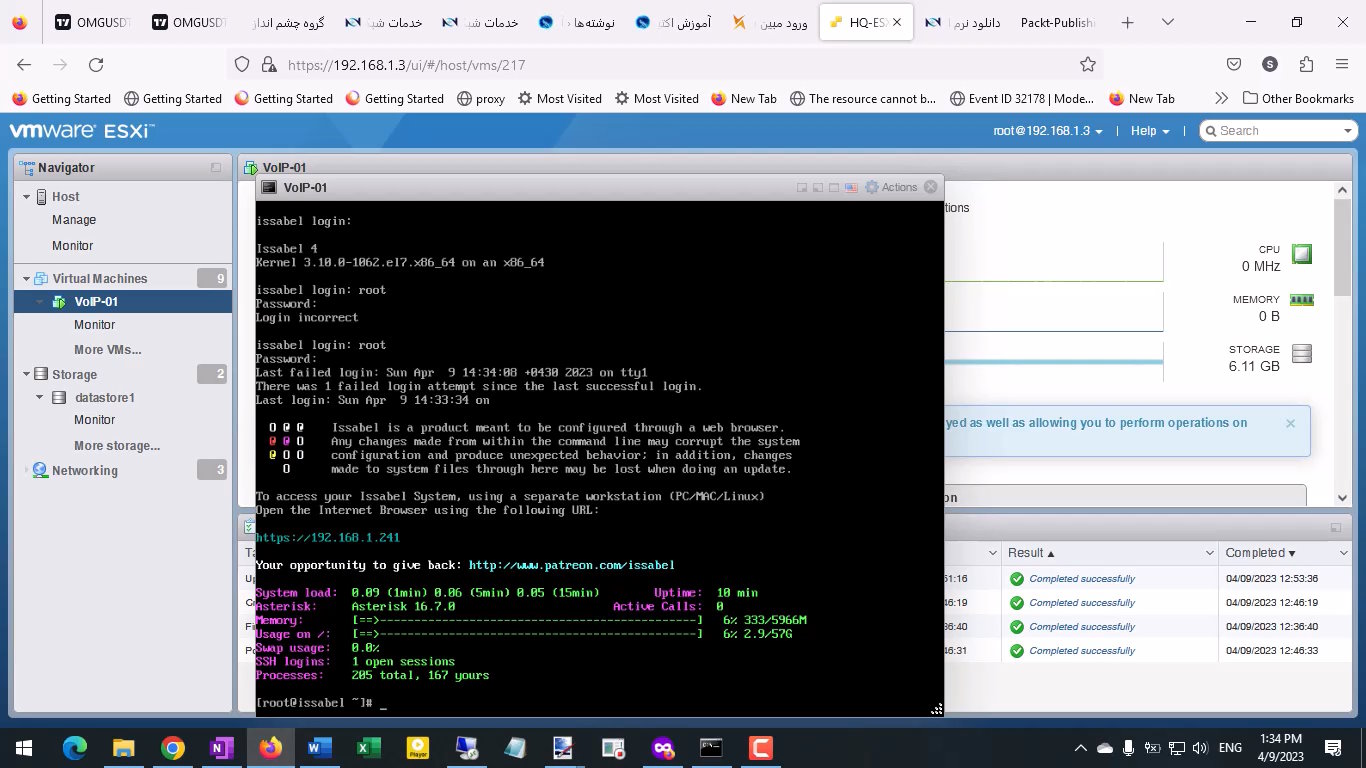The image size is (1366, 768).
Task: Open Microsoft Word from the taskbar
Action: click(319, 747)
